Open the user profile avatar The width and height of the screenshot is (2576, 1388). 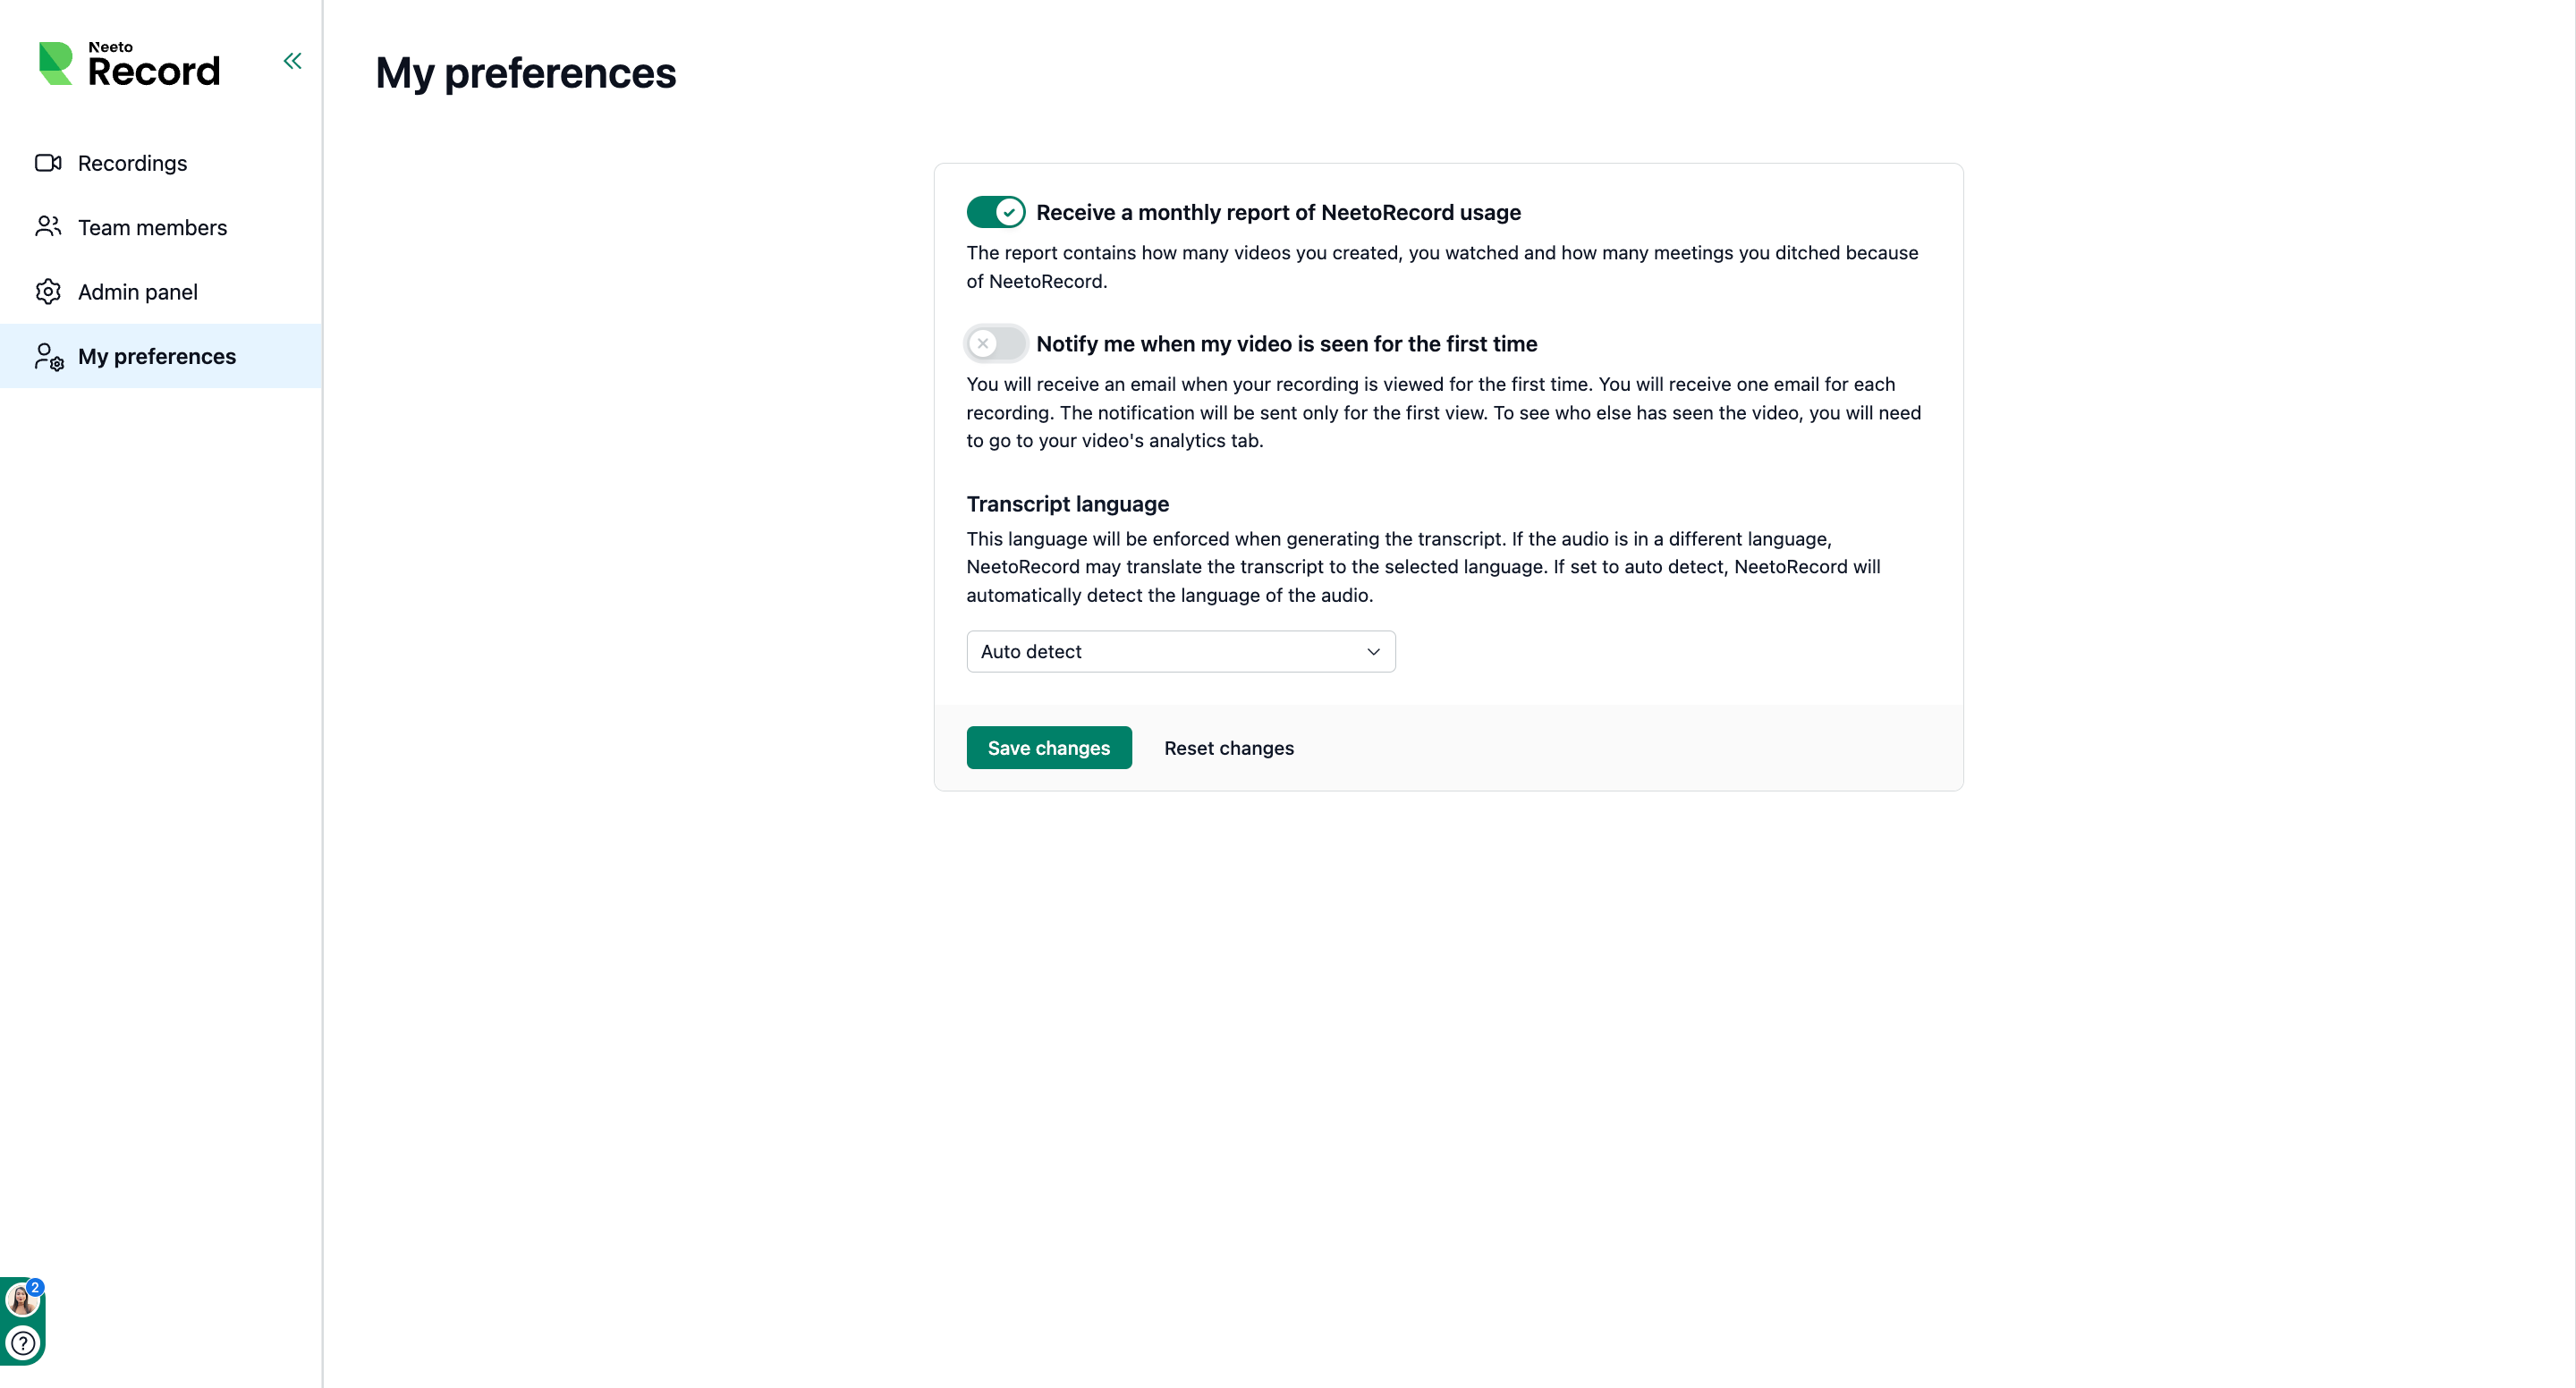(x=21, y=1300)
